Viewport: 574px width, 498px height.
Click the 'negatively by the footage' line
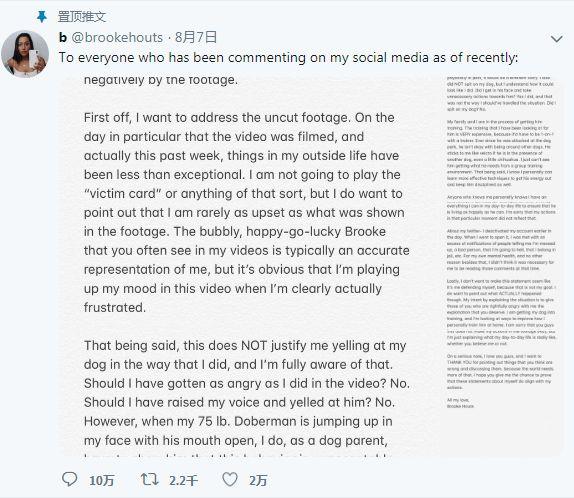pyautogui.click(x=161, y=80)
